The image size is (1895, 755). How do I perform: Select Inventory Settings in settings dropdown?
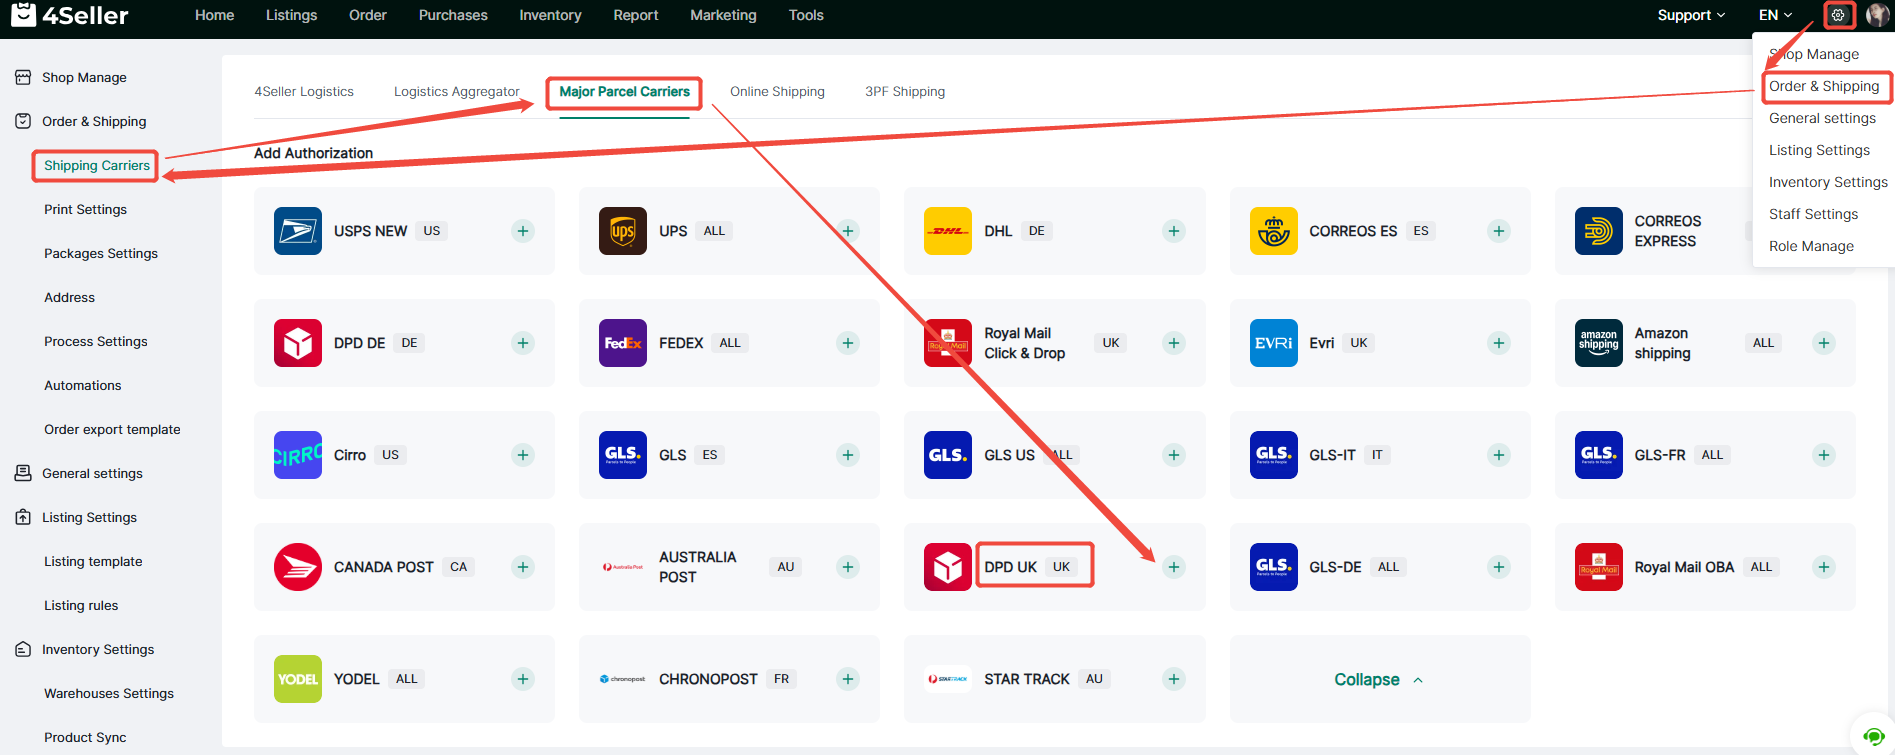(x=1828, y=182)
